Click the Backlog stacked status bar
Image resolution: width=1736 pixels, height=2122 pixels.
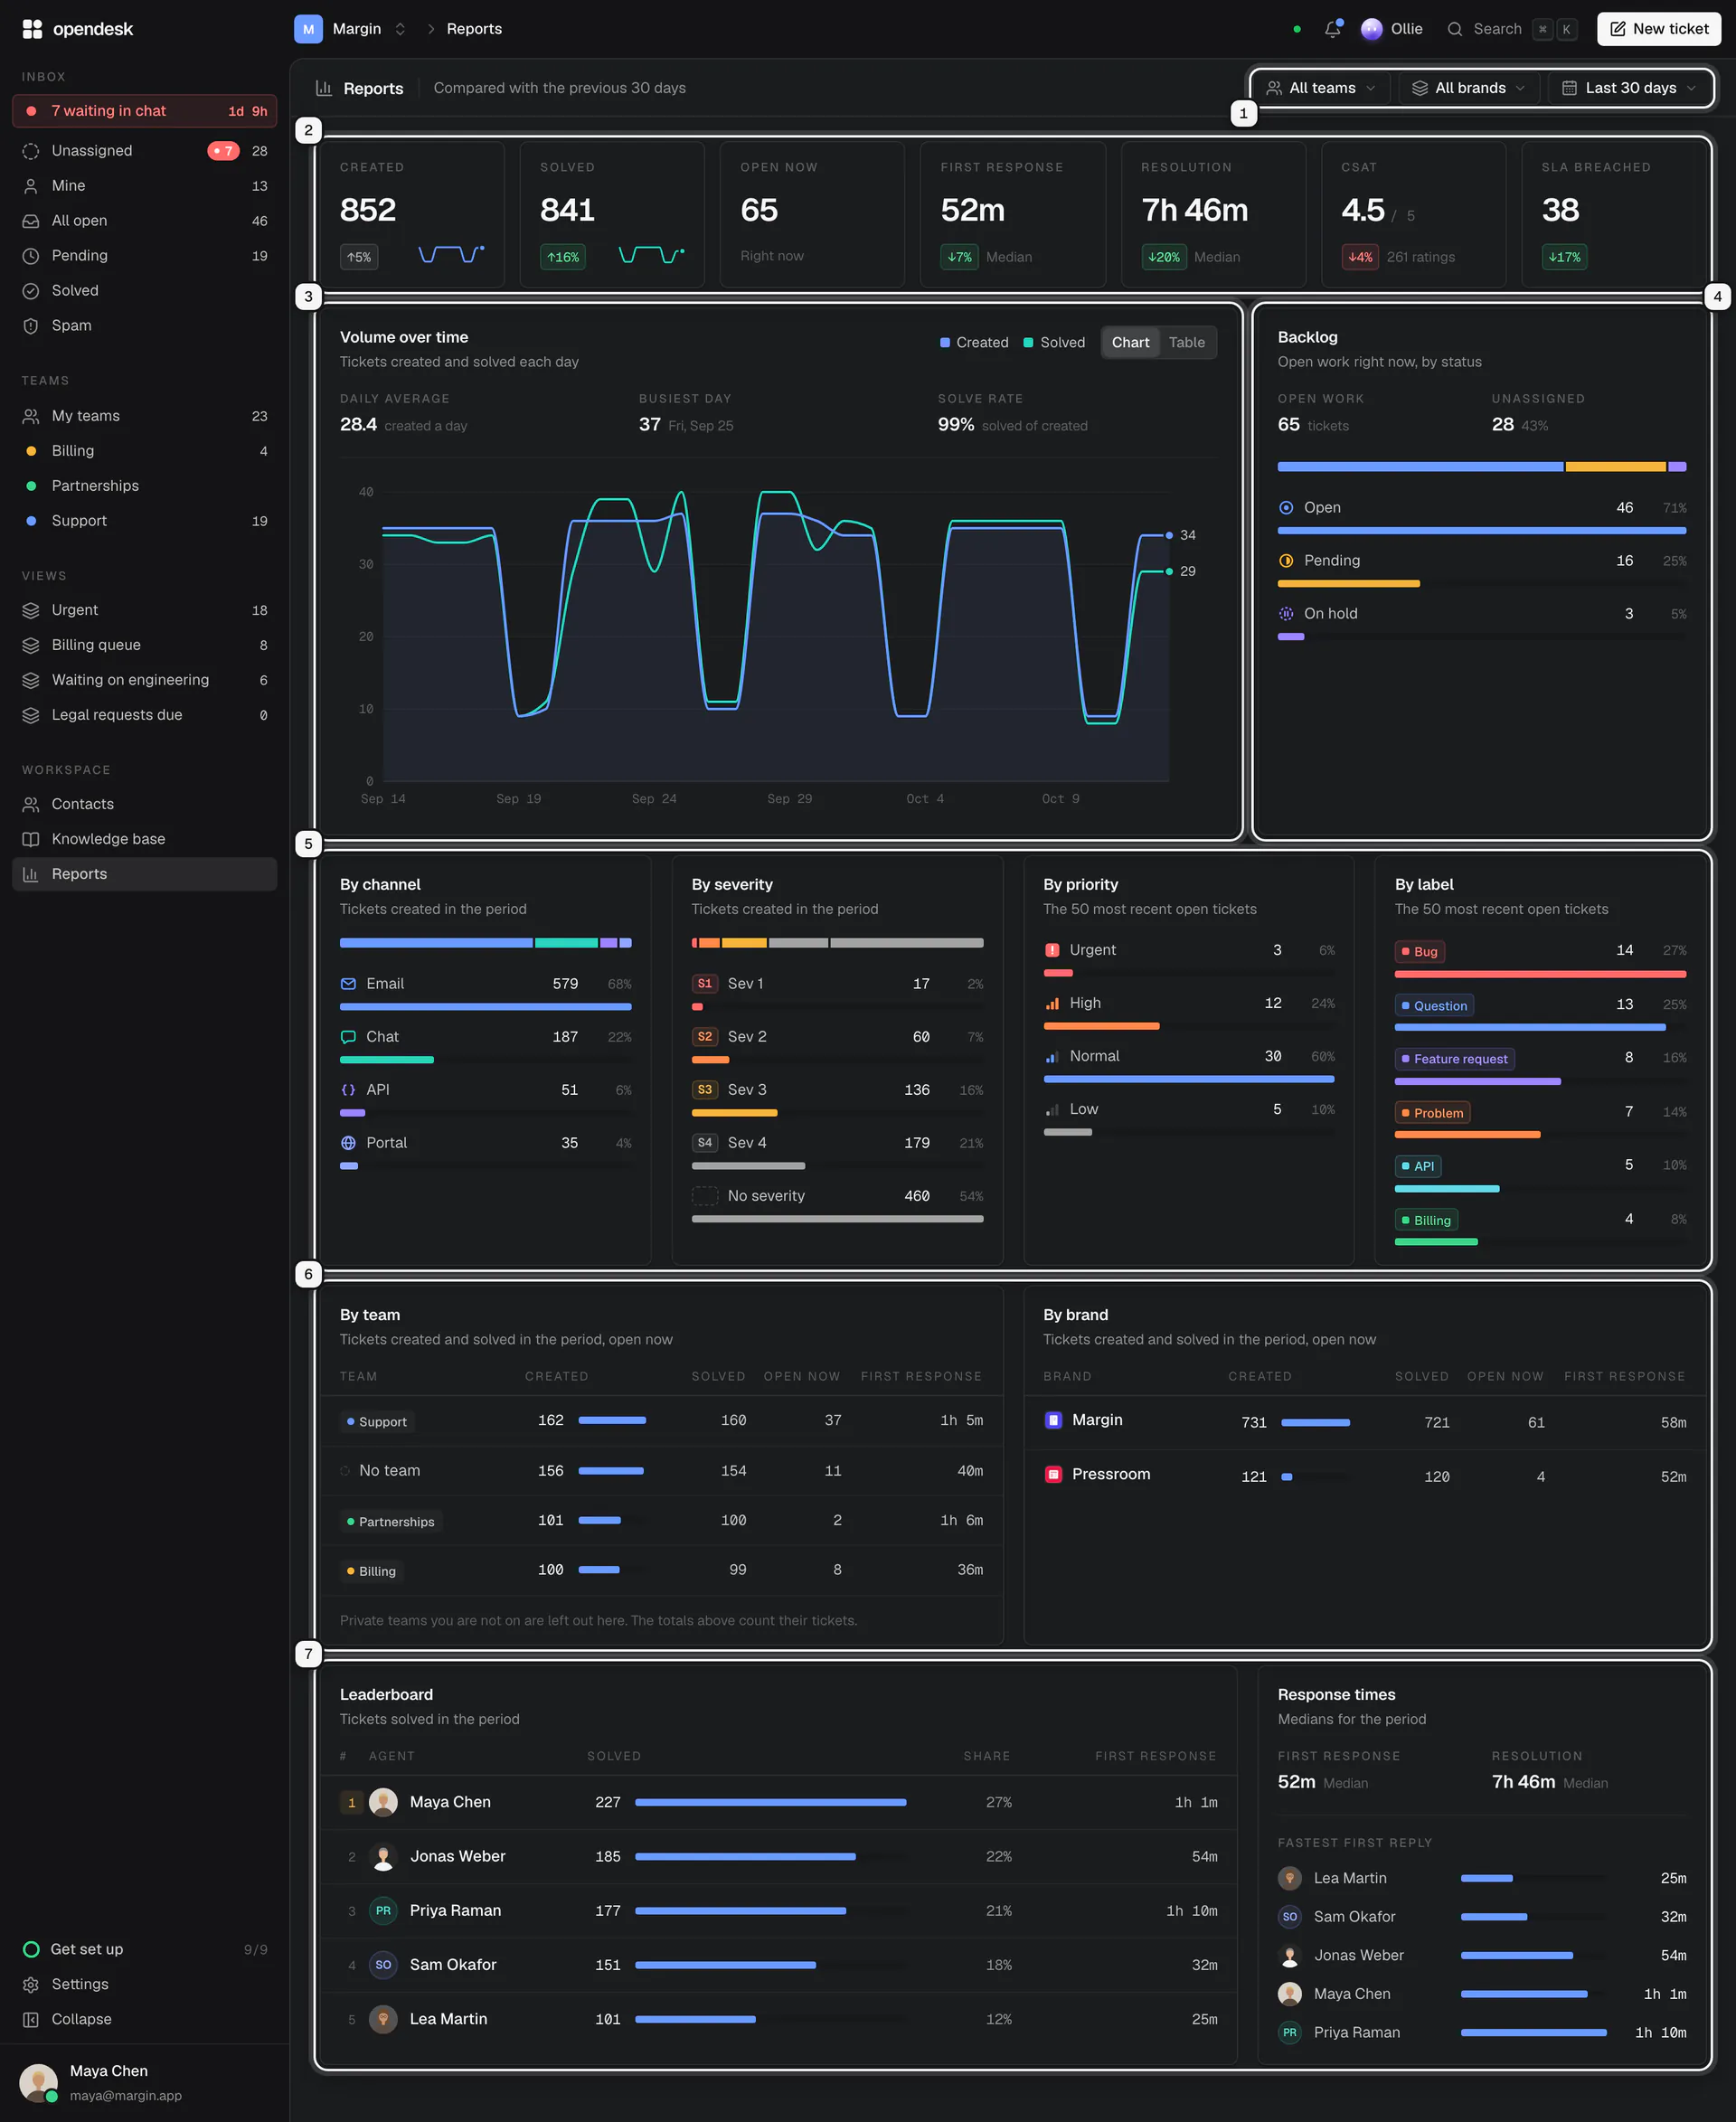pyautogui.click(x=1481, y=467)
